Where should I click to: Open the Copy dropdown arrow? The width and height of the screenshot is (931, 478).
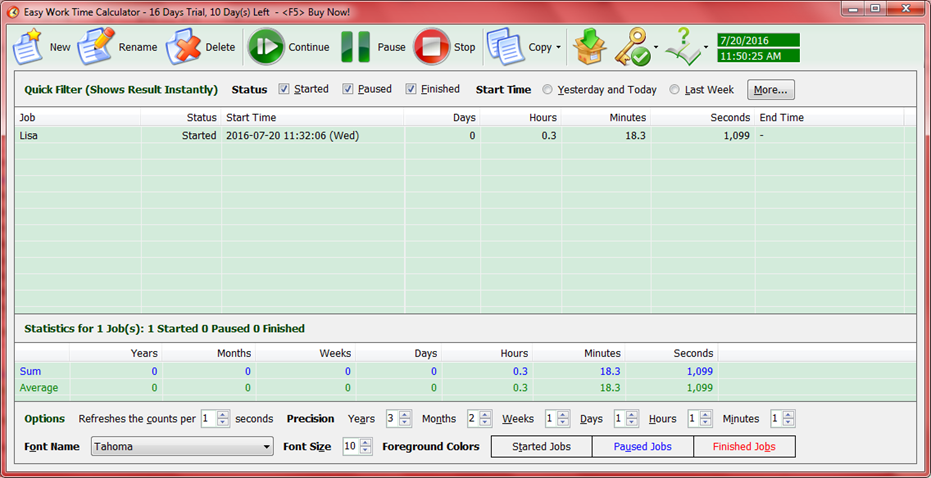coord(559,48)
